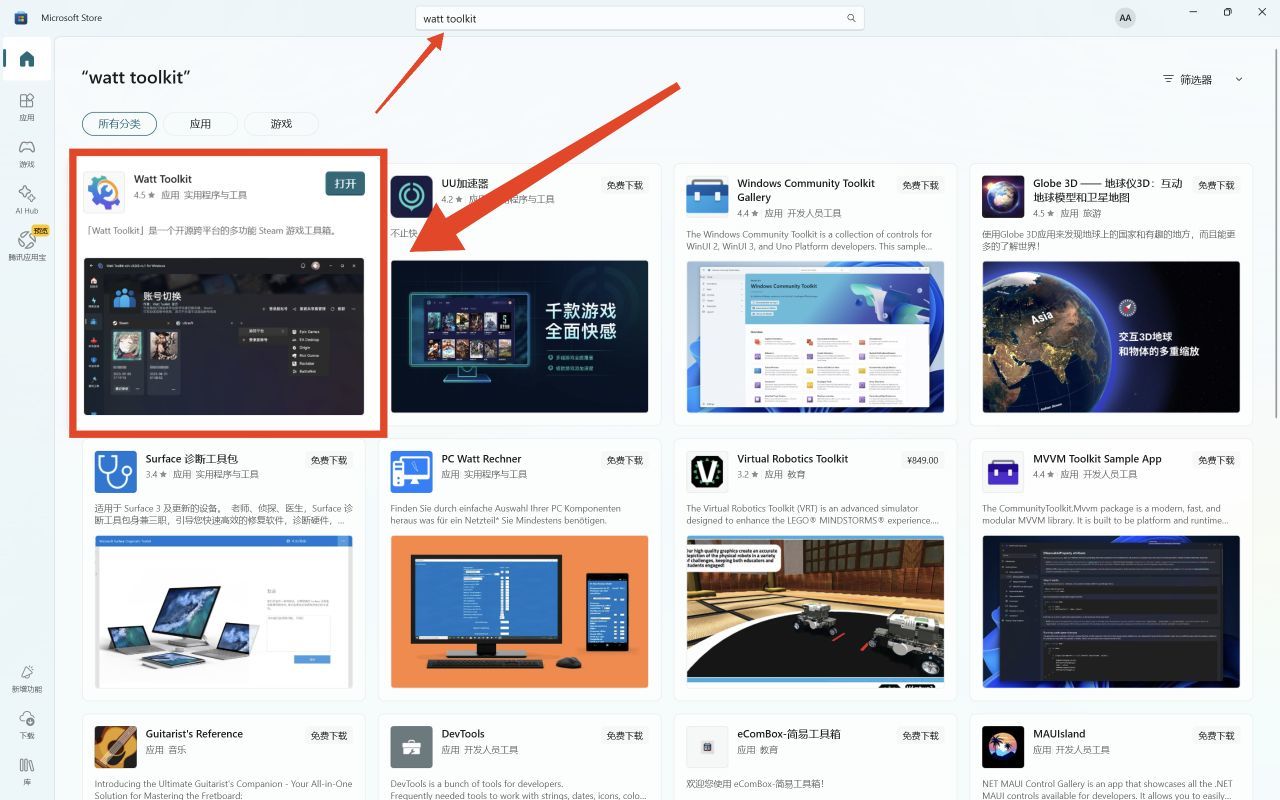Click the UU加速器 app icon
Image resolution: width=1280 pixels, height=800 pixels.
click(411, 196)
